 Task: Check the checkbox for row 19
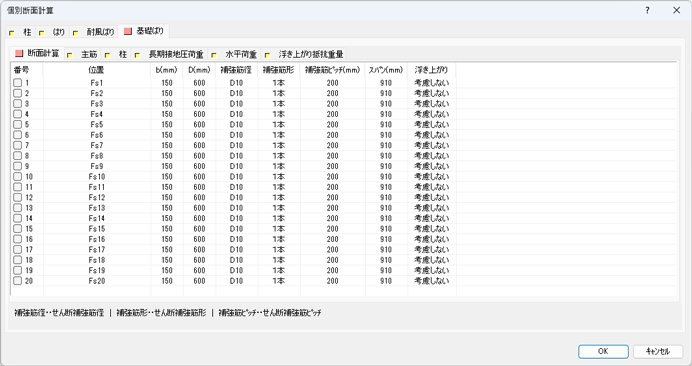17,270
